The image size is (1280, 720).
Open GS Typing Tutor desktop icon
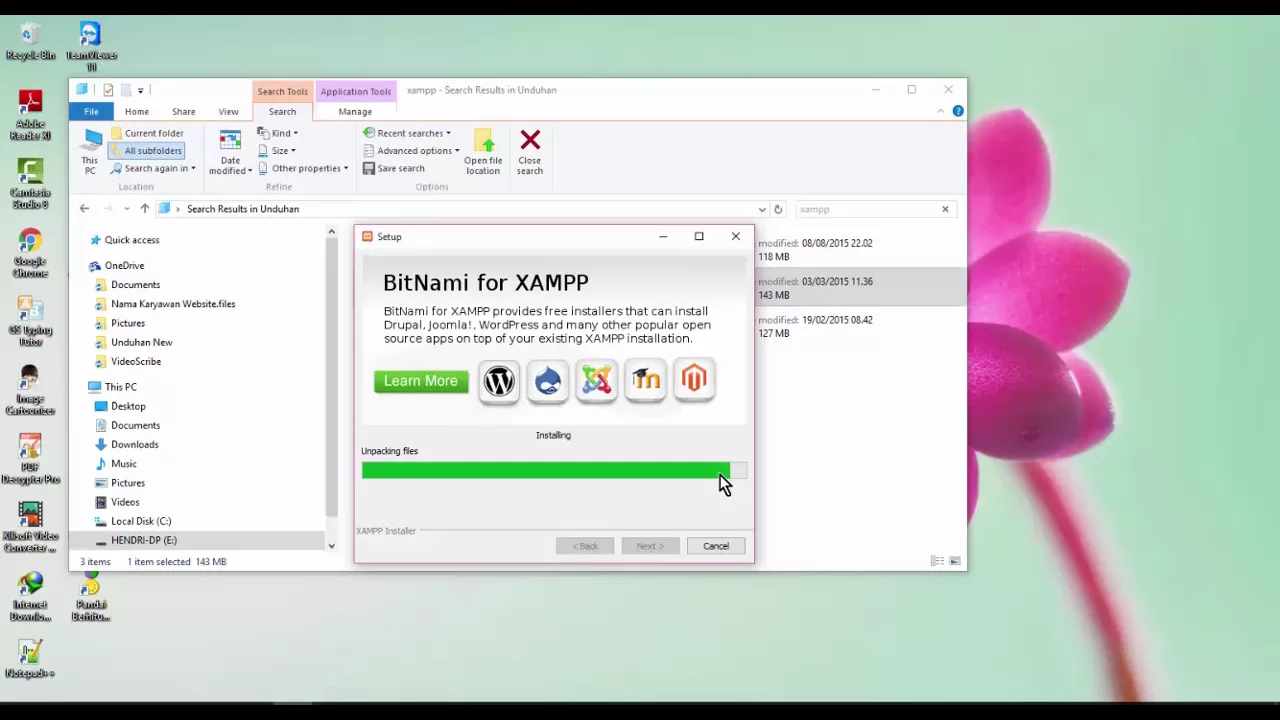click(30, 322)
